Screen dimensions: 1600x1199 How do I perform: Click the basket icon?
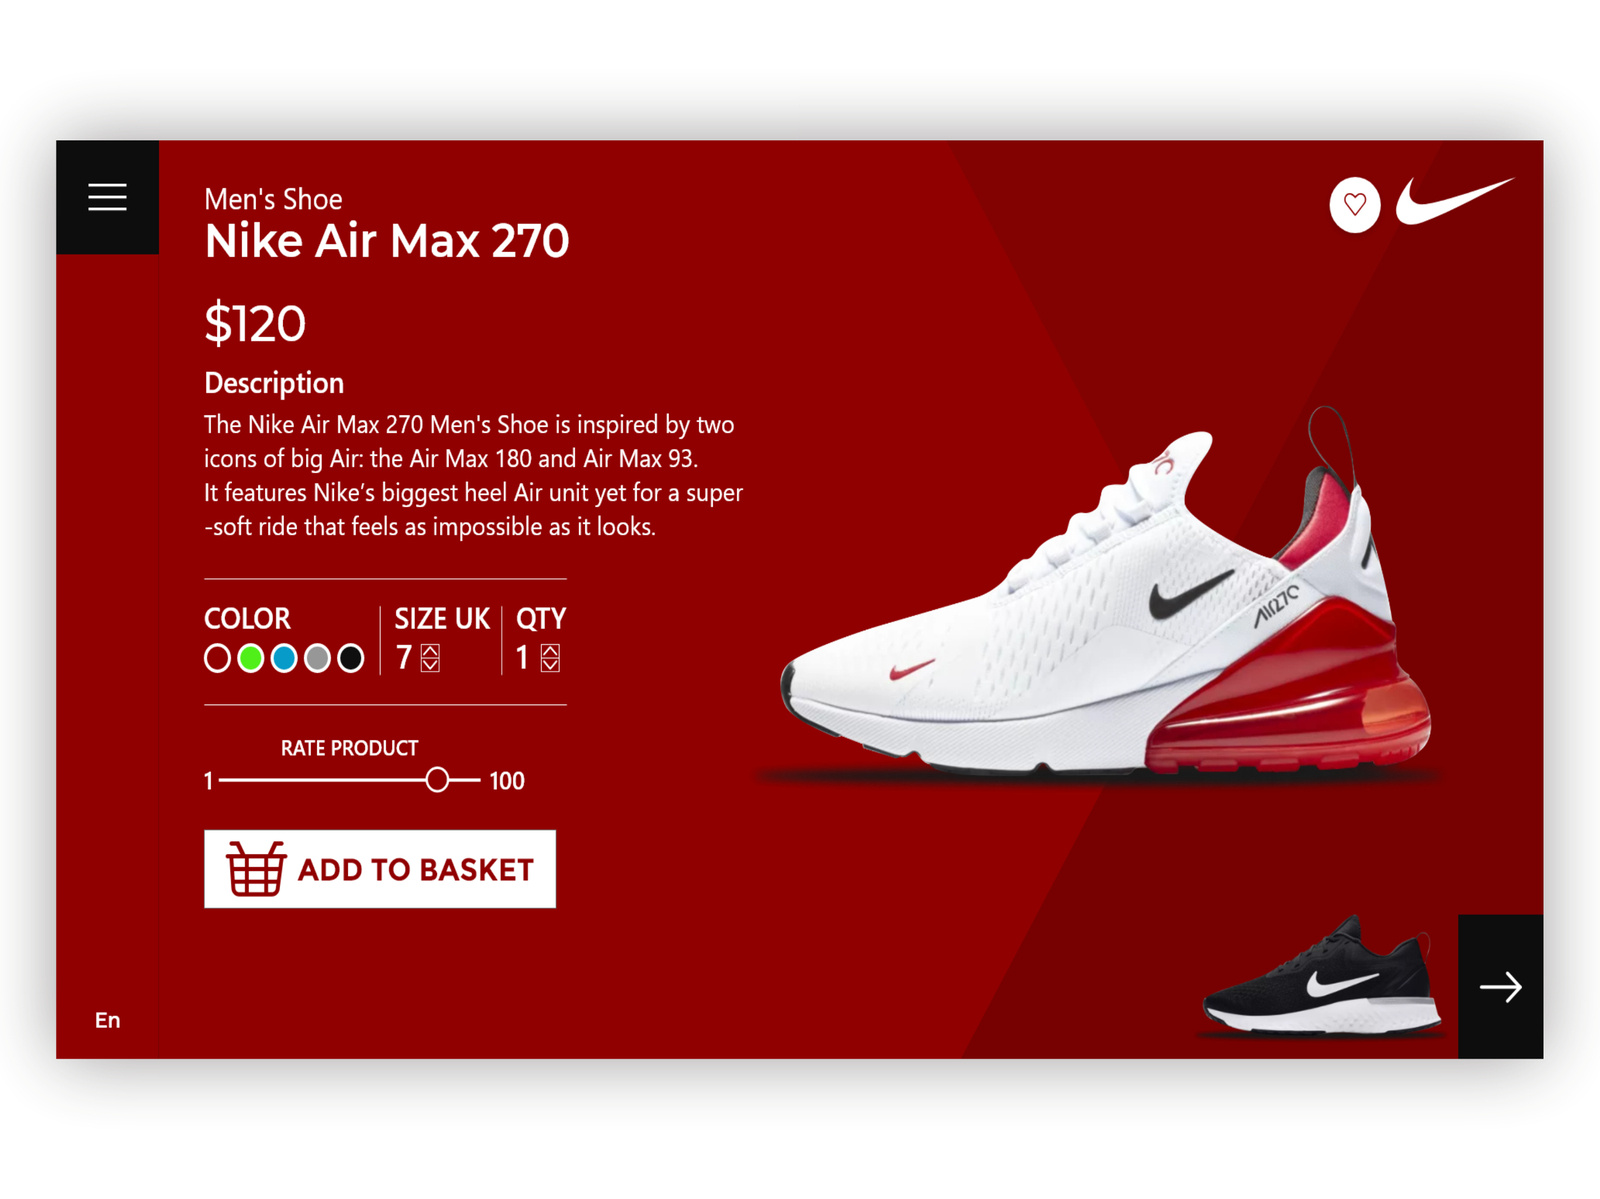click(256, 868)
